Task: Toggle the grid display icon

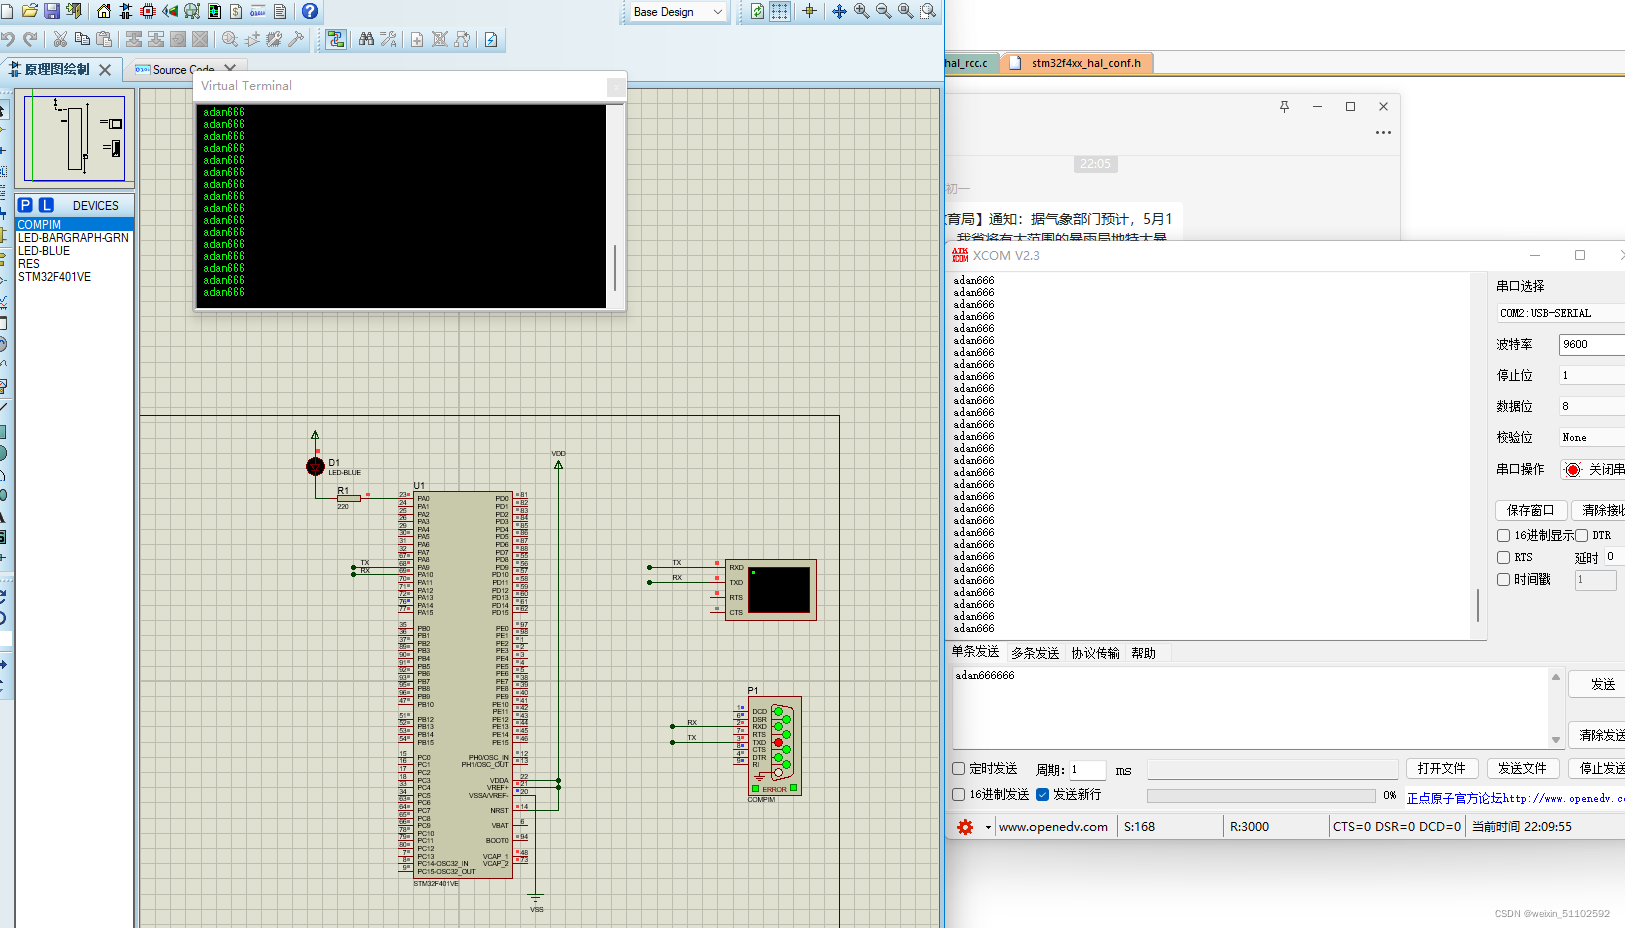Action: [x=780, y=11]
